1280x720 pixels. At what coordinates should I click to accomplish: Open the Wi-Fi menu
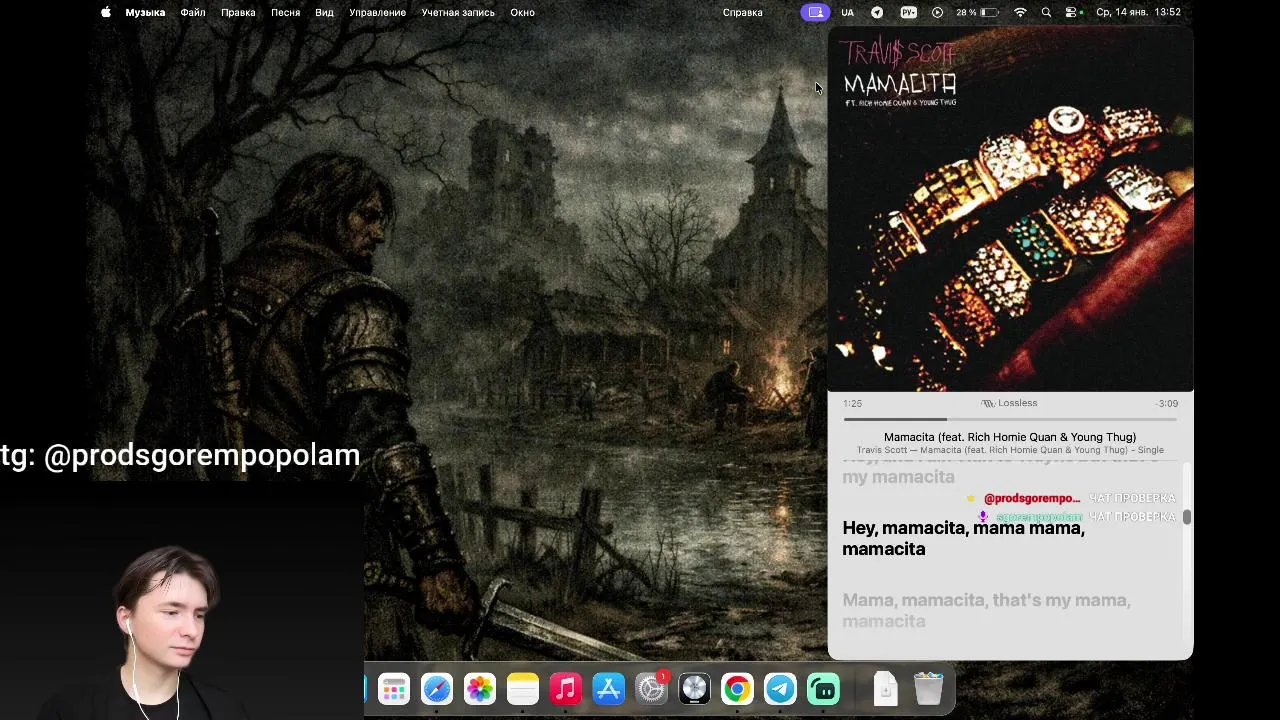pos(1020,12)
